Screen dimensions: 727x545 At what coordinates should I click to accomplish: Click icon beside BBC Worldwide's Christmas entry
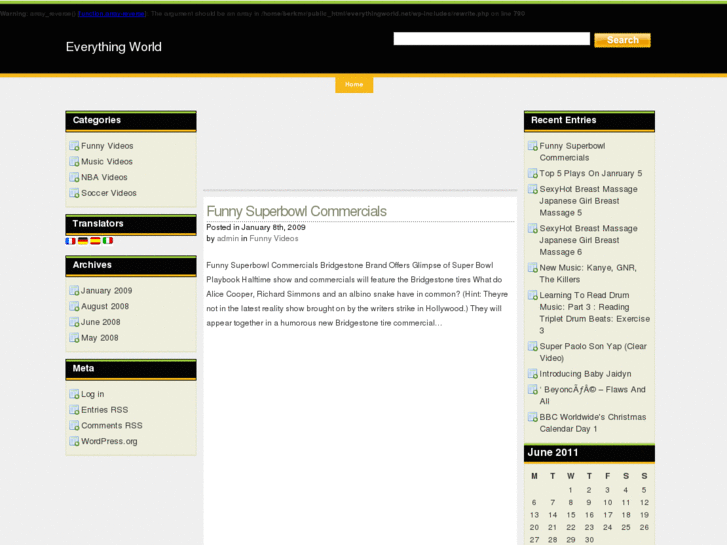(x=533, y=417)
